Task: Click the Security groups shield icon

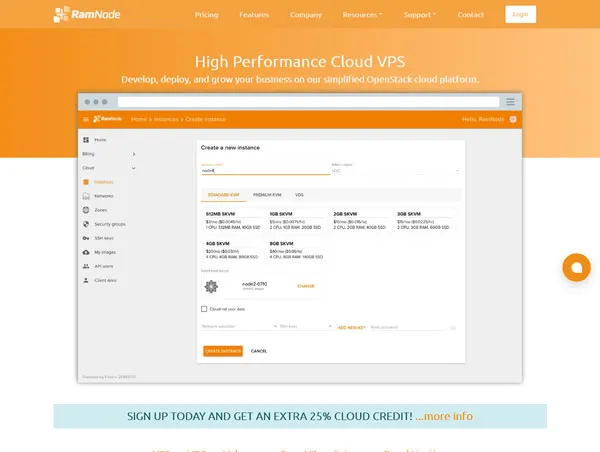Action: (86, 224)
